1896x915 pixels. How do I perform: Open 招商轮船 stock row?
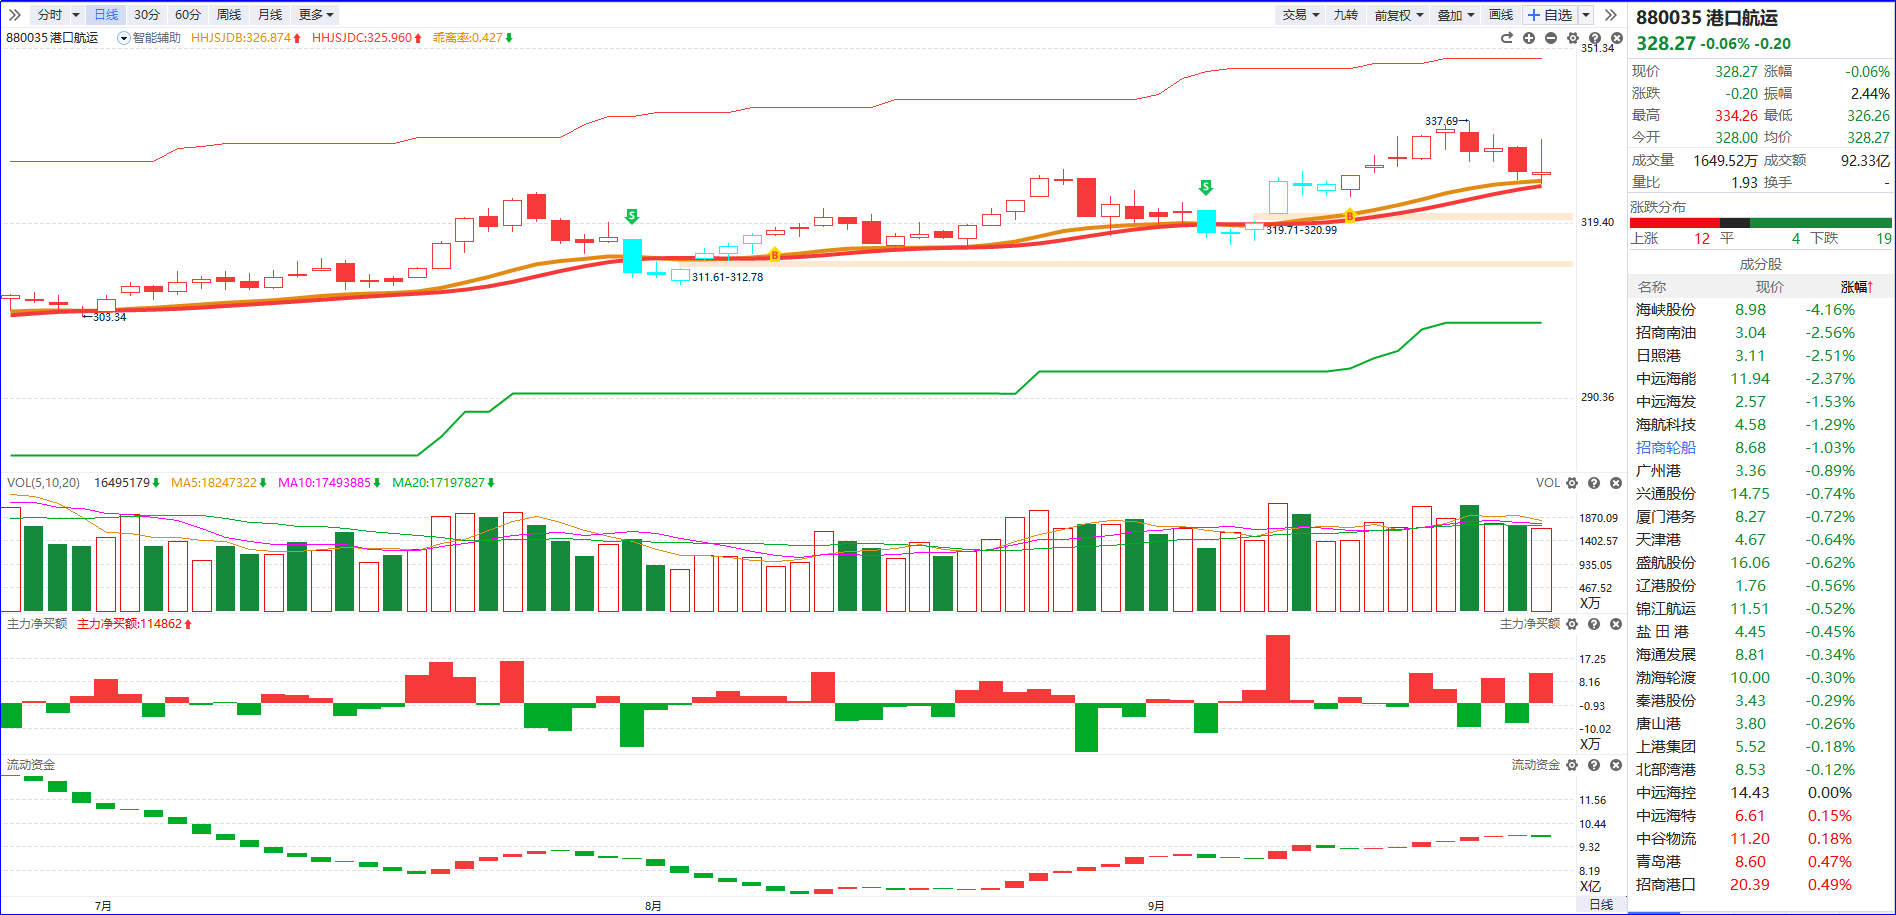[1761, 448]
